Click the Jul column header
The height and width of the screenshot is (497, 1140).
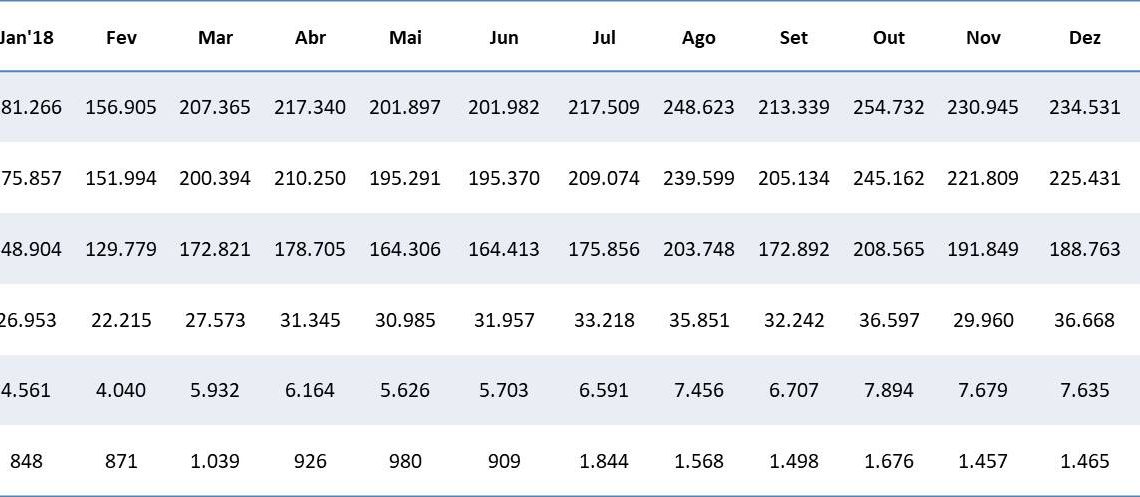click(x=604, y=38)
